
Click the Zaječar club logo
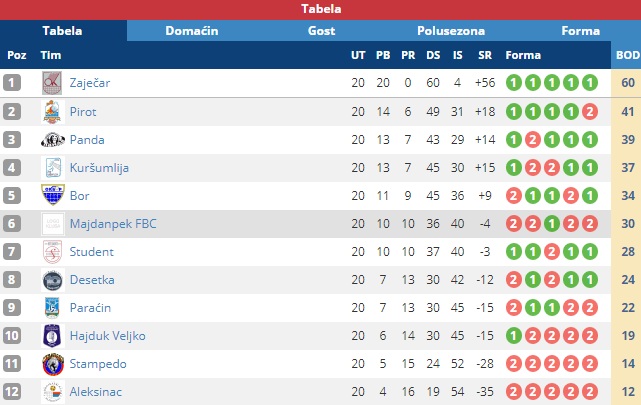pos(52,83)
